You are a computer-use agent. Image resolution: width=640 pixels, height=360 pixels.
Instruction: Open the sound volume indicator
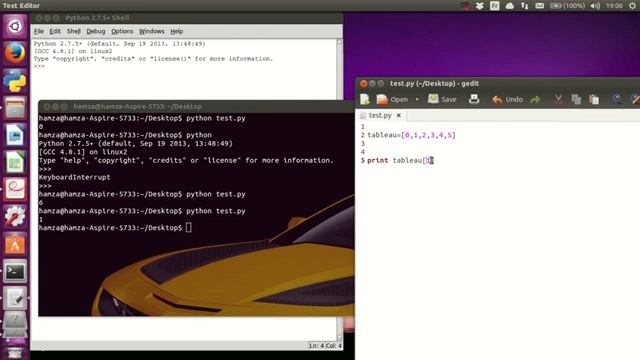(x=595, y=6)
